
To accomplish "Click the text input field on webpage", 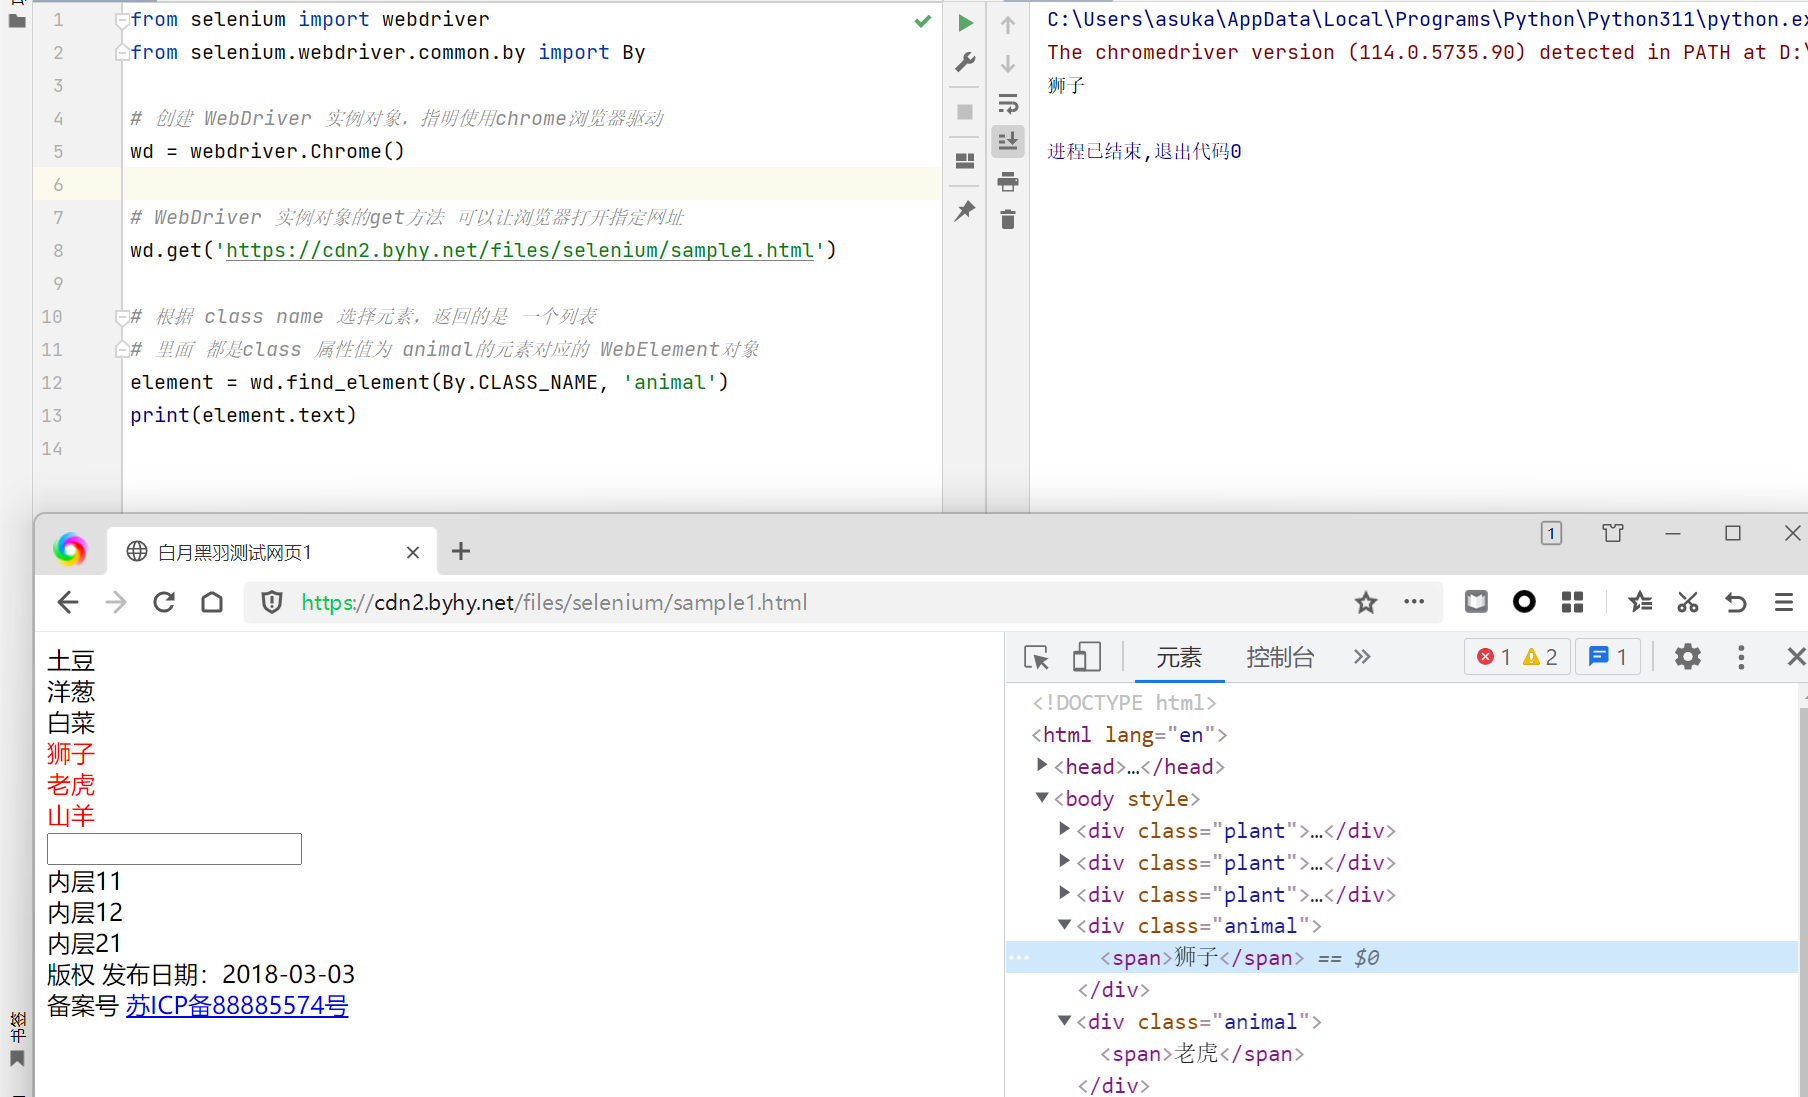I will pyautogui.click(x=174, y=849).
